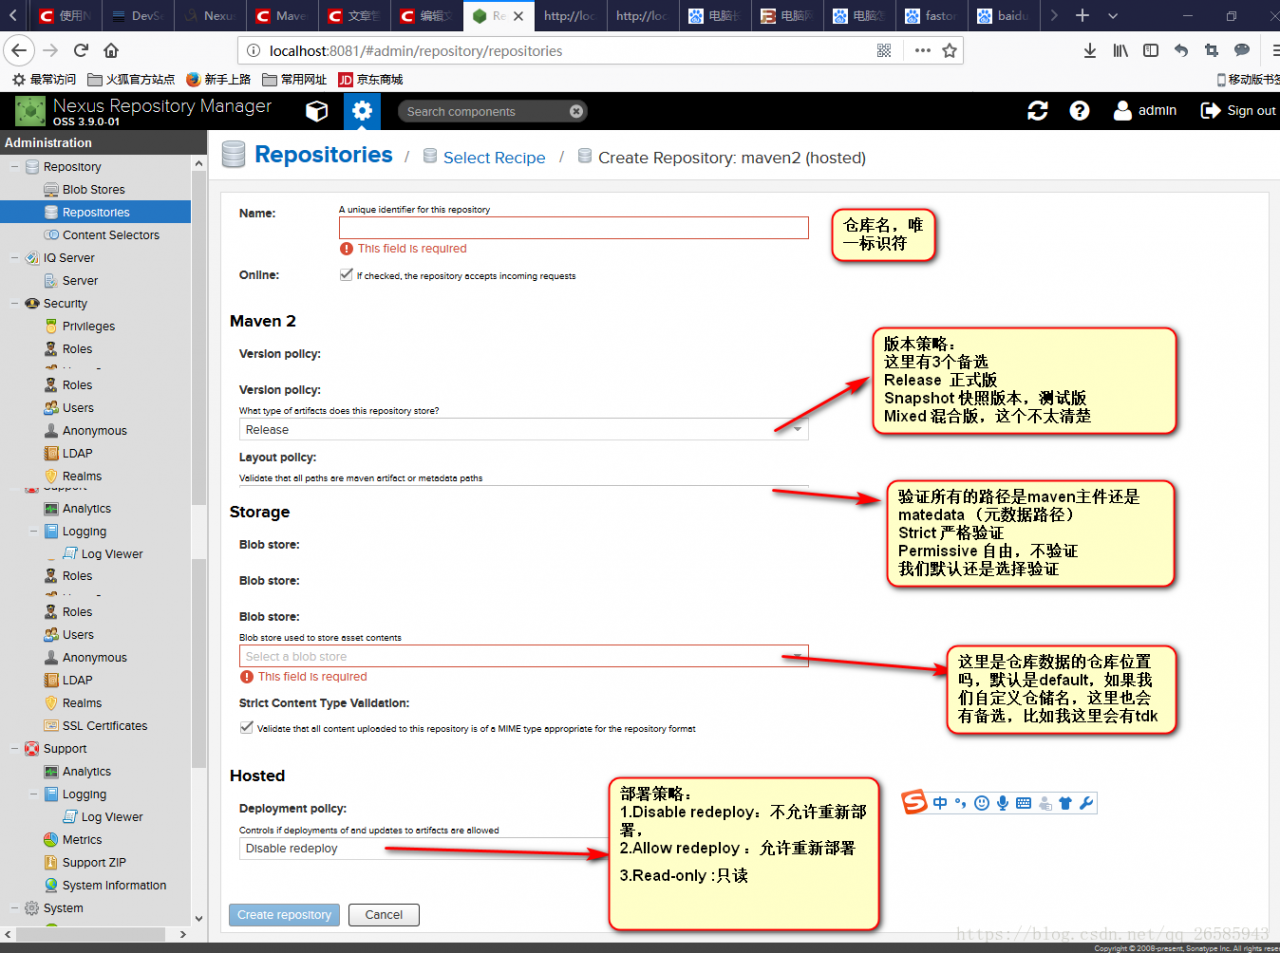Switch to the baidu browser tab
The image size is (1280, 953).
click(x=1002, y=16)
